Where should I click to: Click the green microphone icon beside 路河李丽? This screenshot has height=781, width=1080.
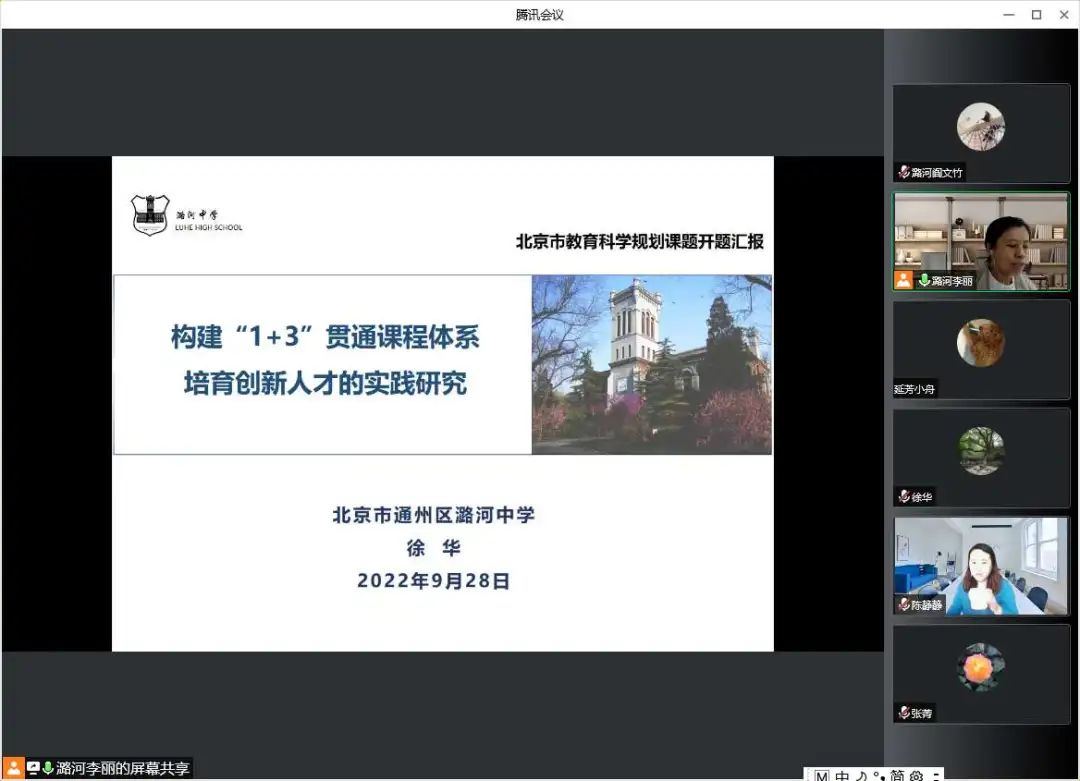click(x=924, y=281)
